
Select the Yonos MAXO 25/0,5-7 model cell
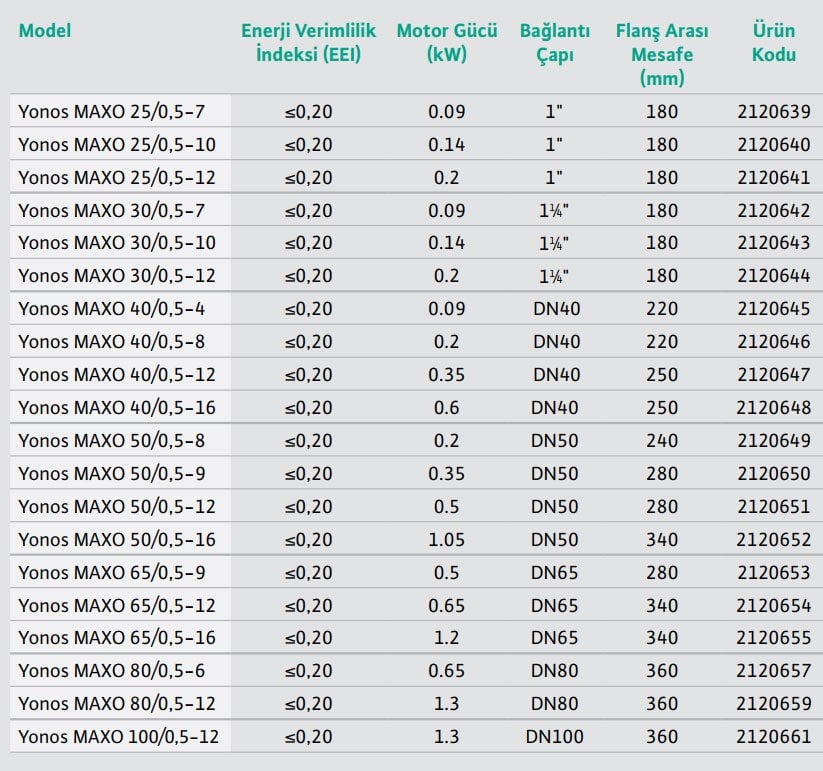pyautogui.click(x=120, y=111)
